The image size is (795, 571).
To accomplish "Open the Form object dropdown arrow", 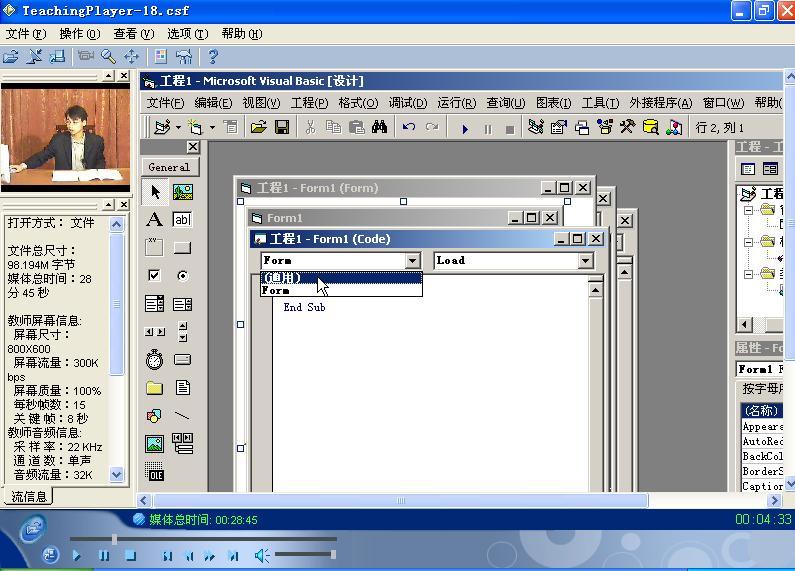I will pos(412,261).
